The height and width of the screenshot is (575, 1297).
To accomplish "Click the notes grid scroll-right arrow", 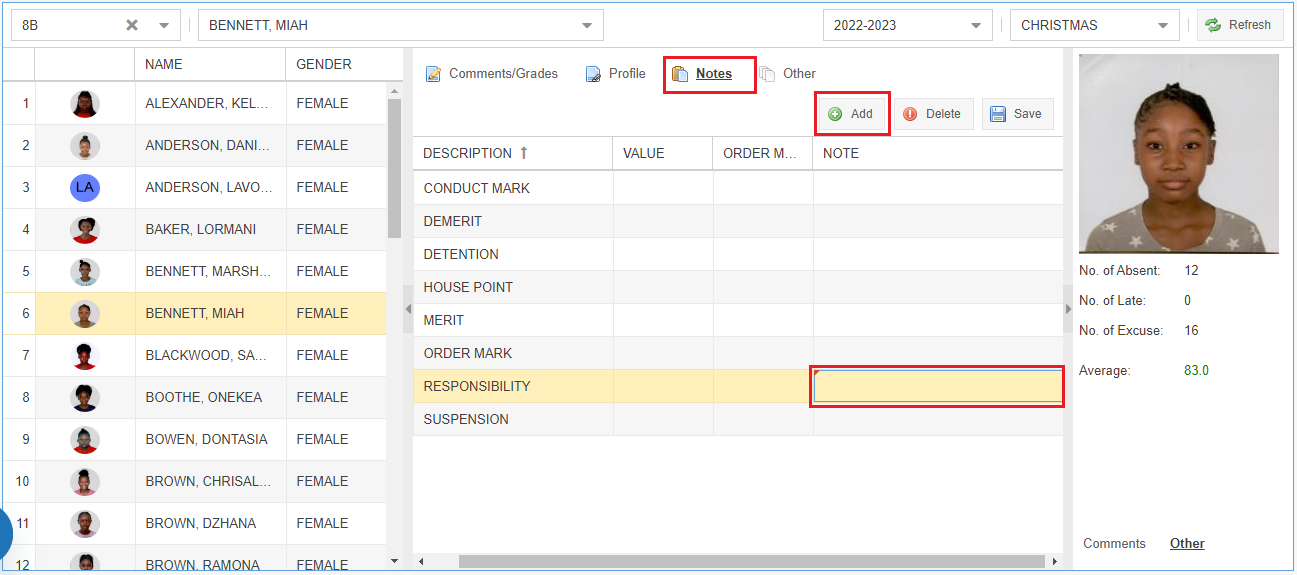I will [1055, 561].
